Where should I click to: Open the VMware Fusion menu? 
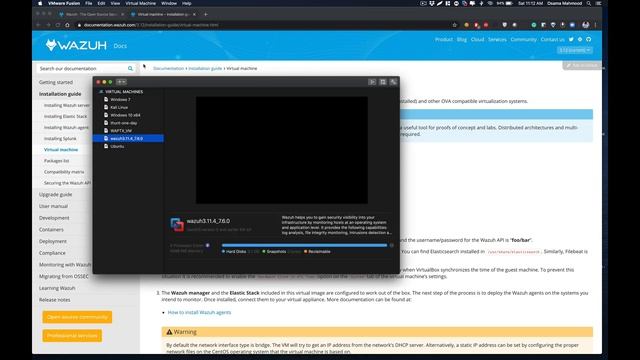pos(64,3)
